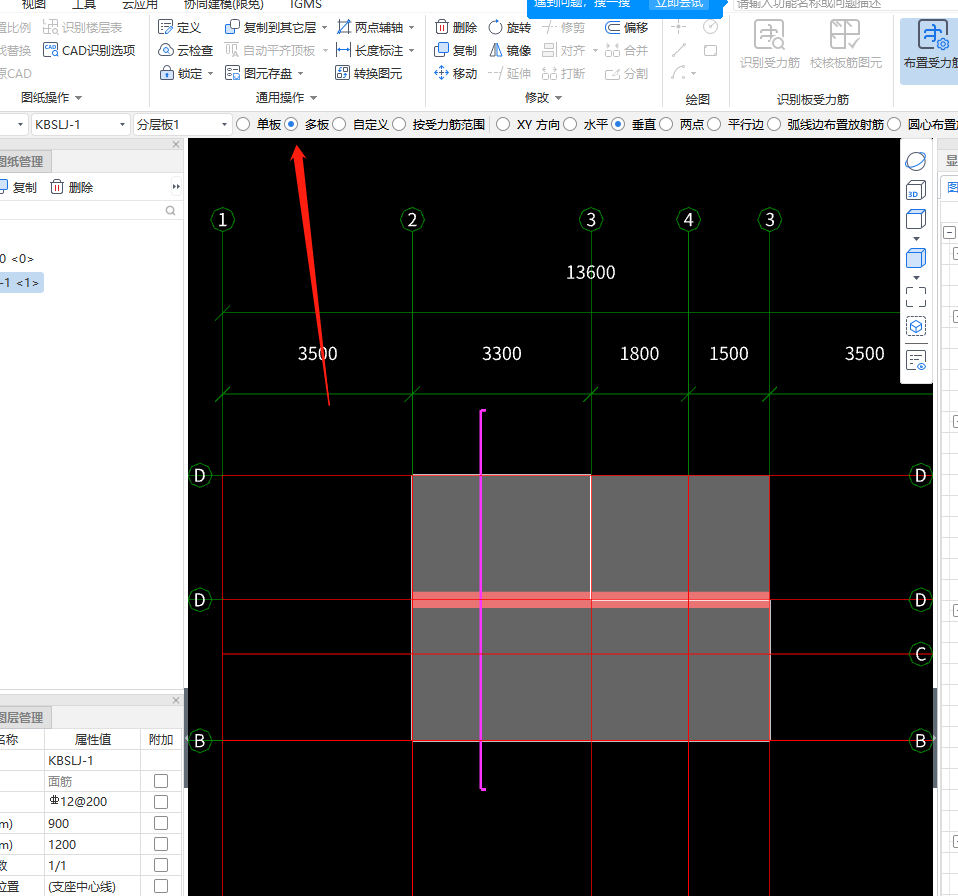Click the search icon in drawing panel
This screenshot has width=958, height=896.
(x=170, y=211)
